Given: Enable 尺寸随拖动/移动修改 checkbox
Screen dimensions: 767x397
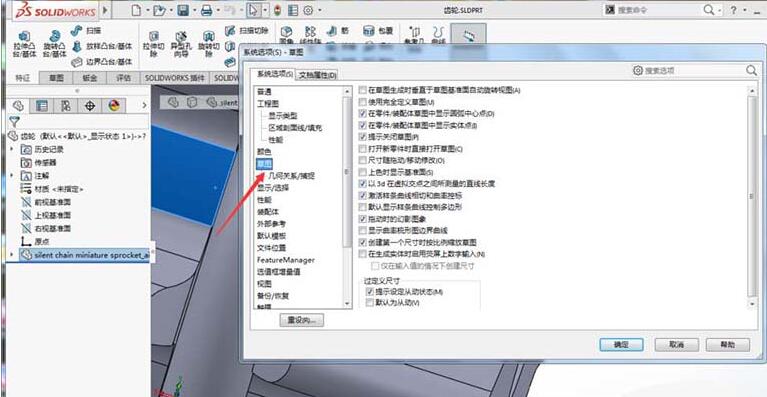Looking at the screenshot, I should tap(362, 160).
